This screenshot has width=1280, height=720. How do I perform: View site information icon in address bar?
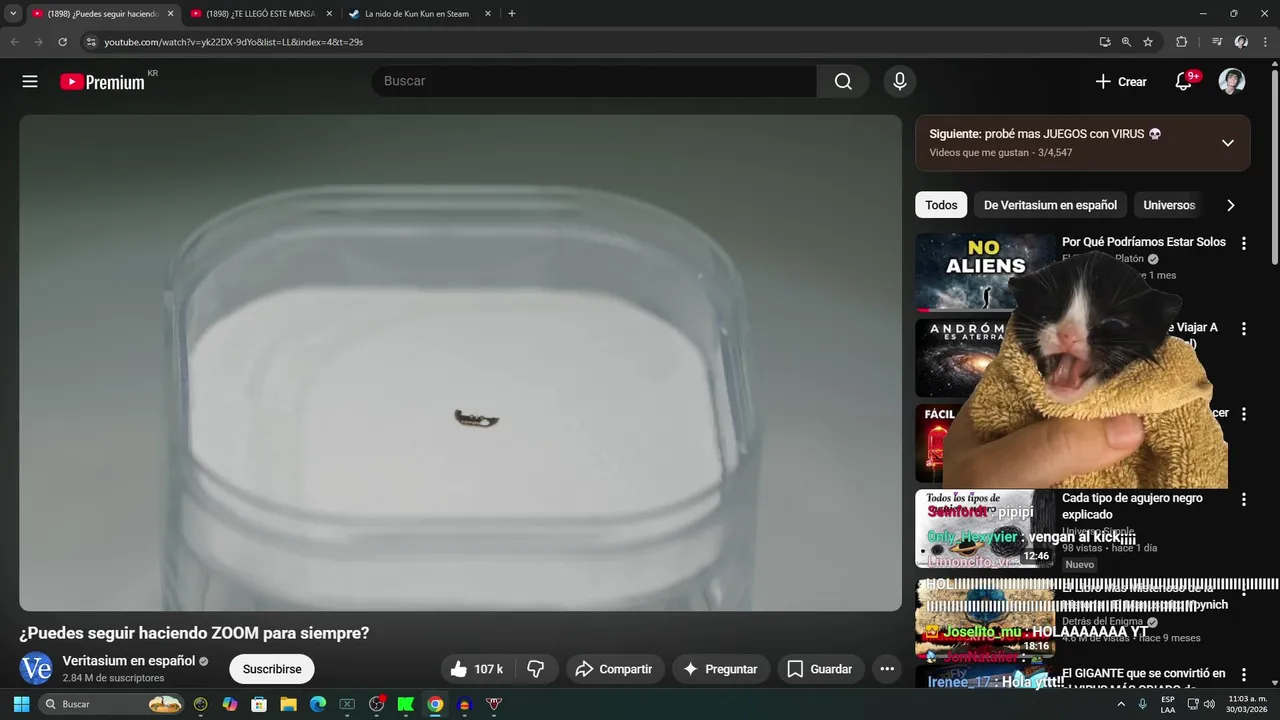[x=91, y=42]
